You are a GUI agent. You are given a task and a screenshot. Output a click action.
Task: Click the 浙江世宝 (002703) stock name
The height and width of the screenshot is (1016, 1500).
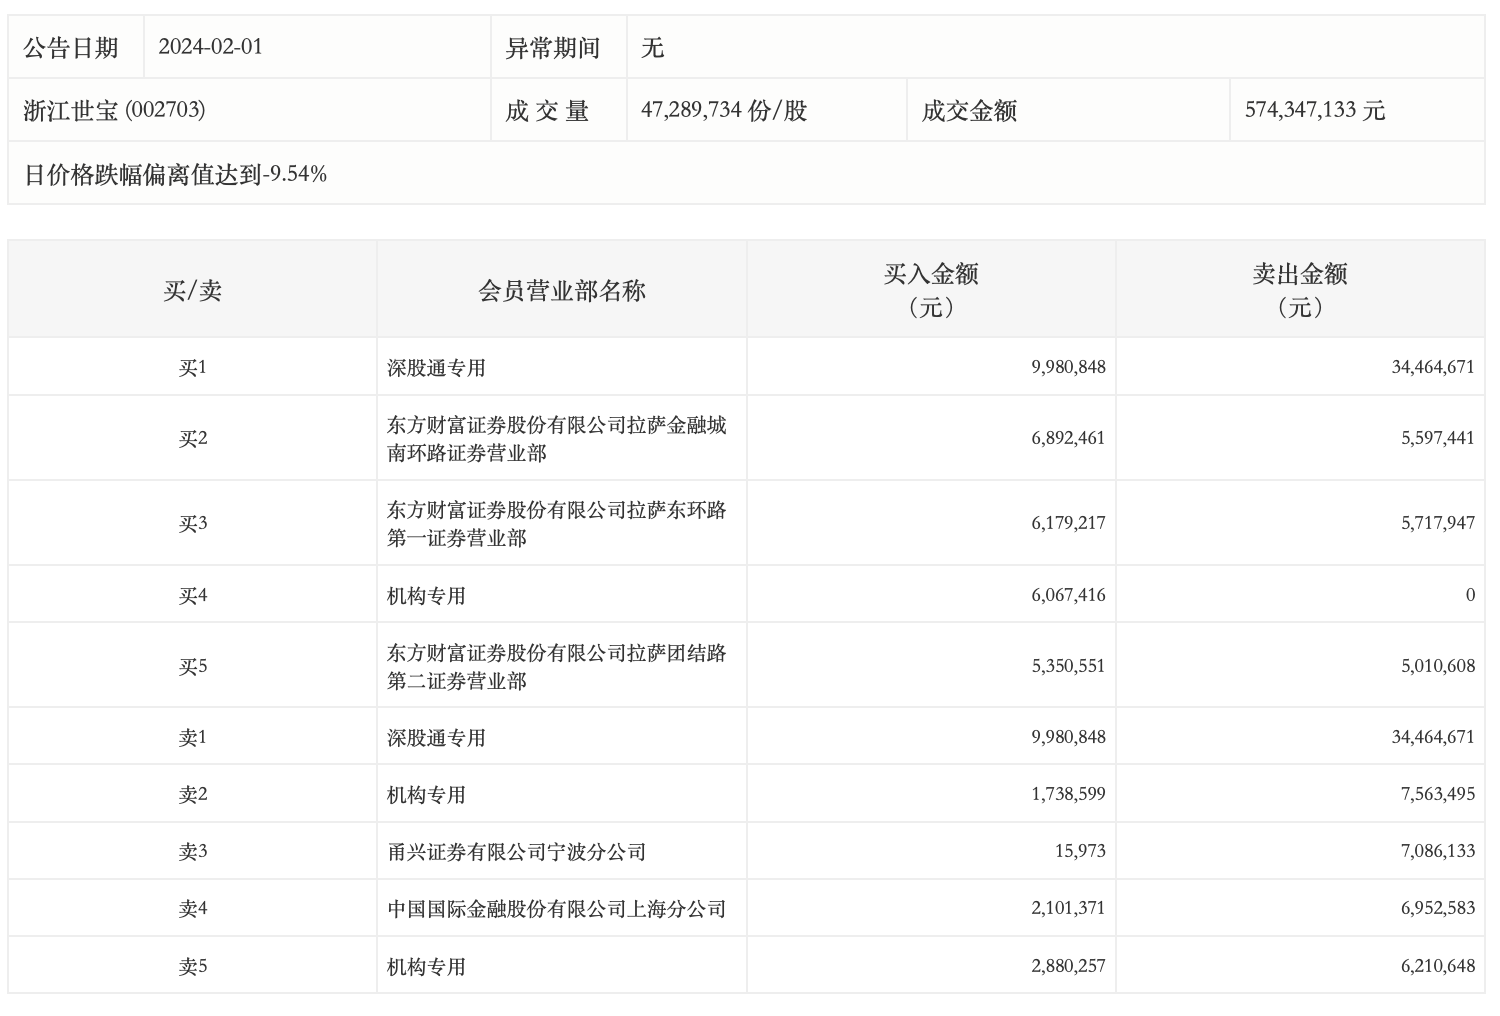(114, 110)
